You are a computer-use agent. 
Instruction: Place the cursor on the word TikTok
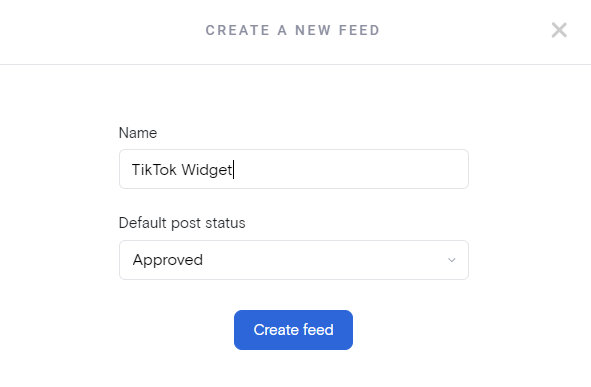point(154,170)
